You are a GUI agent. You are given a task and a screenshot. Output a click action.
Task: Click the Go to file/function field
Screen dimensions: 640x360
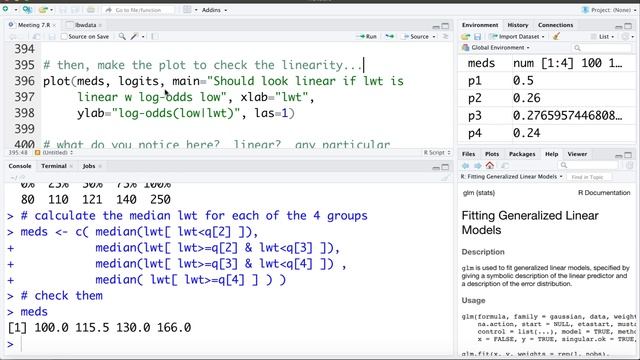point(139,9)
